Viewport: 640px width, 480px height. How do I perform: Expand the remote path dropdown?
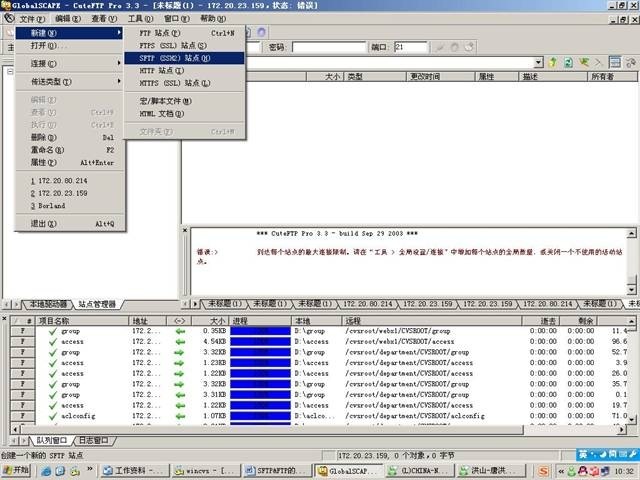(538, 63)
